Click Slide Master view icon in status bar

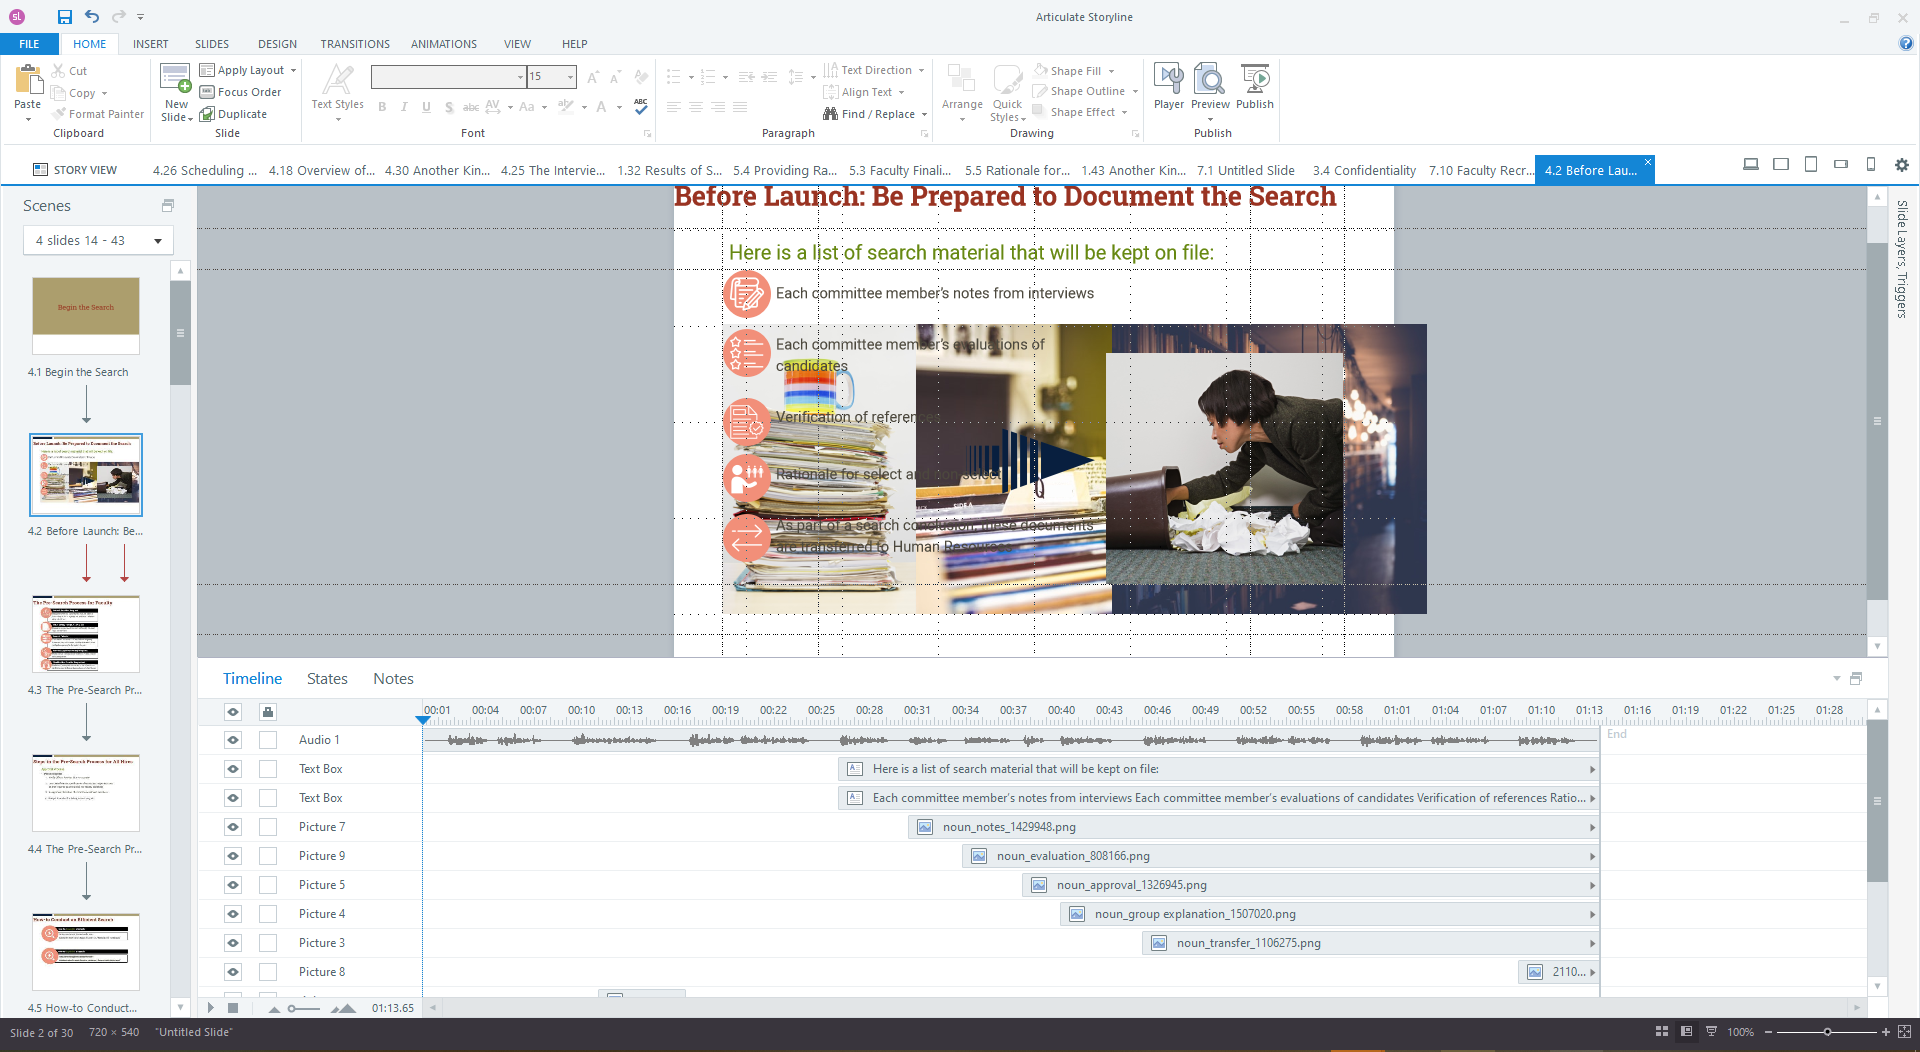click(x=1711, y=1031)
